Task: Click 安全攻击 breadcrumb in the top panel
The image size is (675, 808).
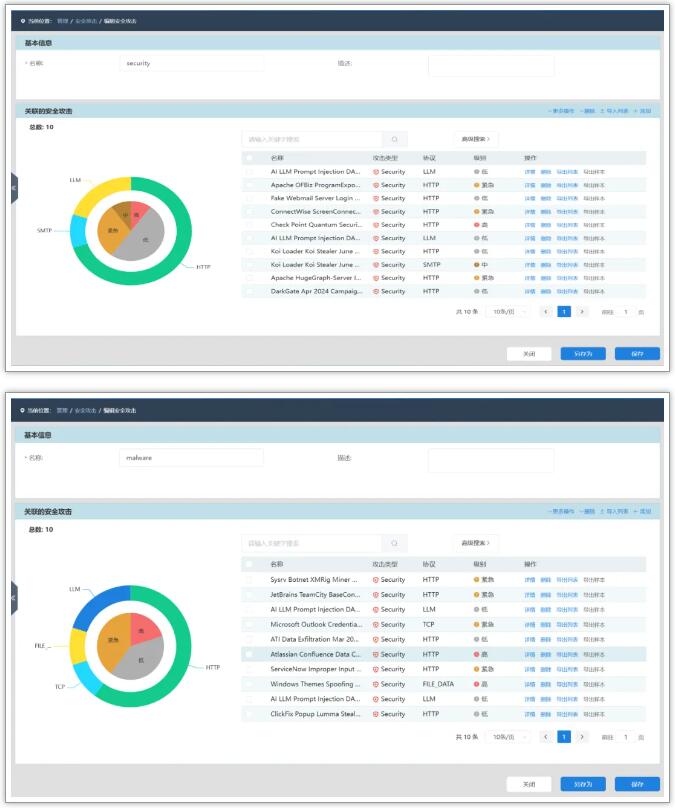Action: [x=85, y=20]
